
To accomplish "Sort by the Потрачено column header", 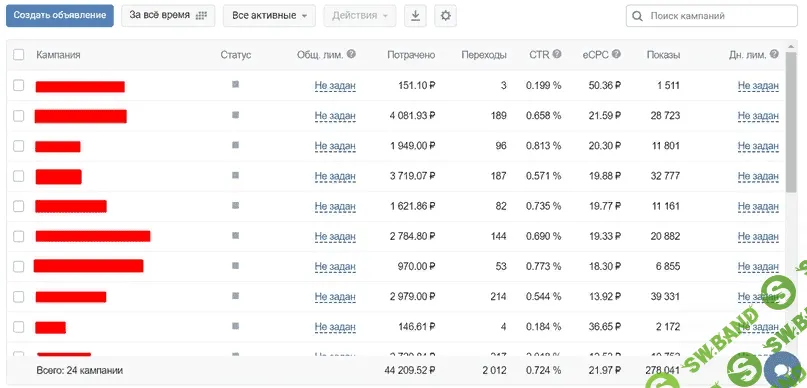I will (x=411, y=55).
